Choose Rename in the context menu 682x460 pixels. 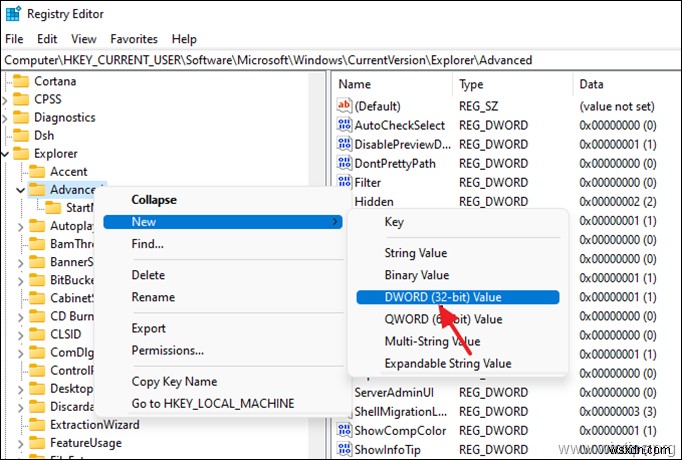pyautogui.click(x=223, y=297)
